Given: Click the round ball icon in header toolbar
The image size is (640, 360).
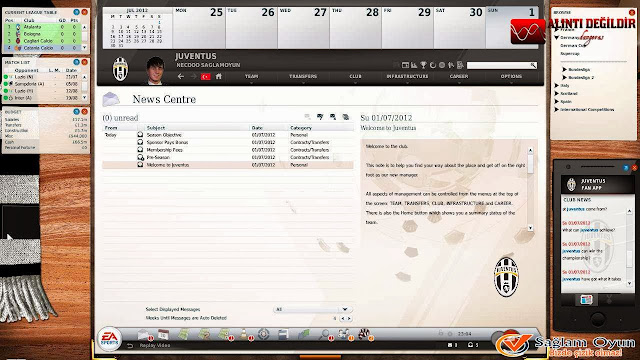Looking at the screenshot, I should point(442,65).
